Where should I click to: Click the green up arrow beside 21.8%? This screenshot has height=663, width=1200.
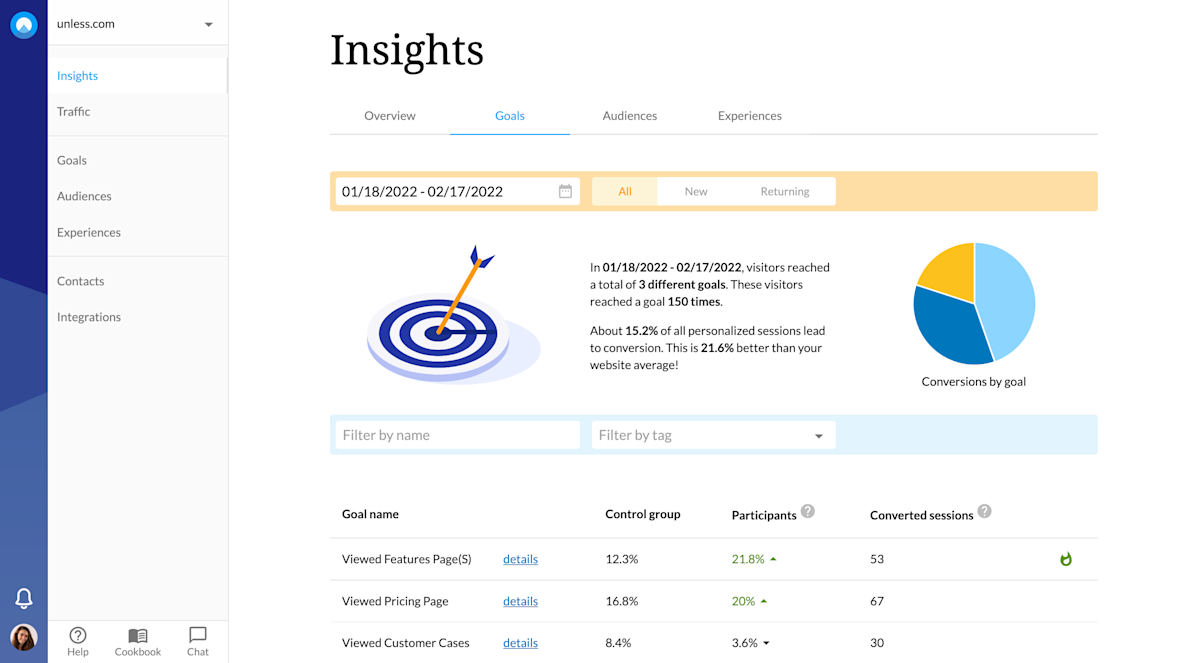point(773,559)
